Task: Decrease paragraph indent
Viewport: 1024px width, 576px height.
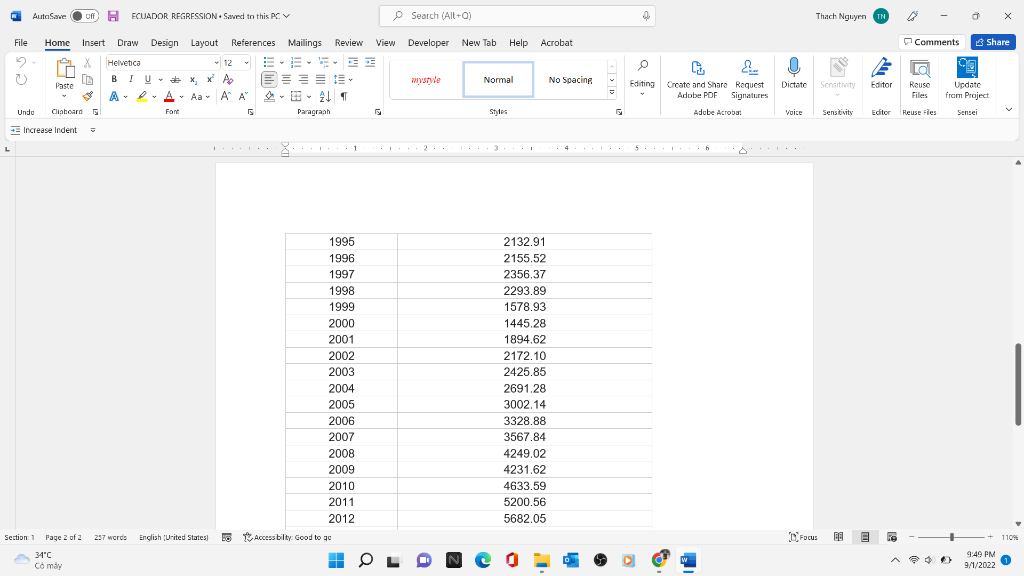Action: click(353, 62)
